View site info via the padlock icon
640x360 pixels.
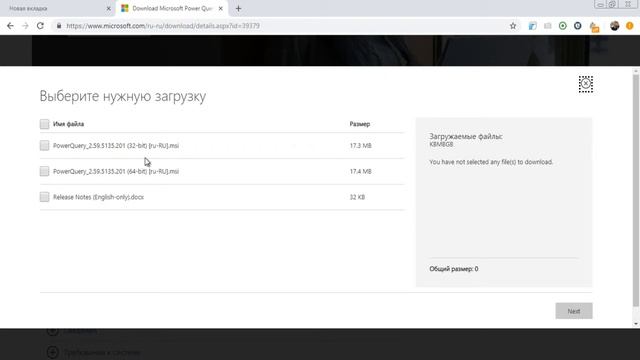click(x=59, y=26)
